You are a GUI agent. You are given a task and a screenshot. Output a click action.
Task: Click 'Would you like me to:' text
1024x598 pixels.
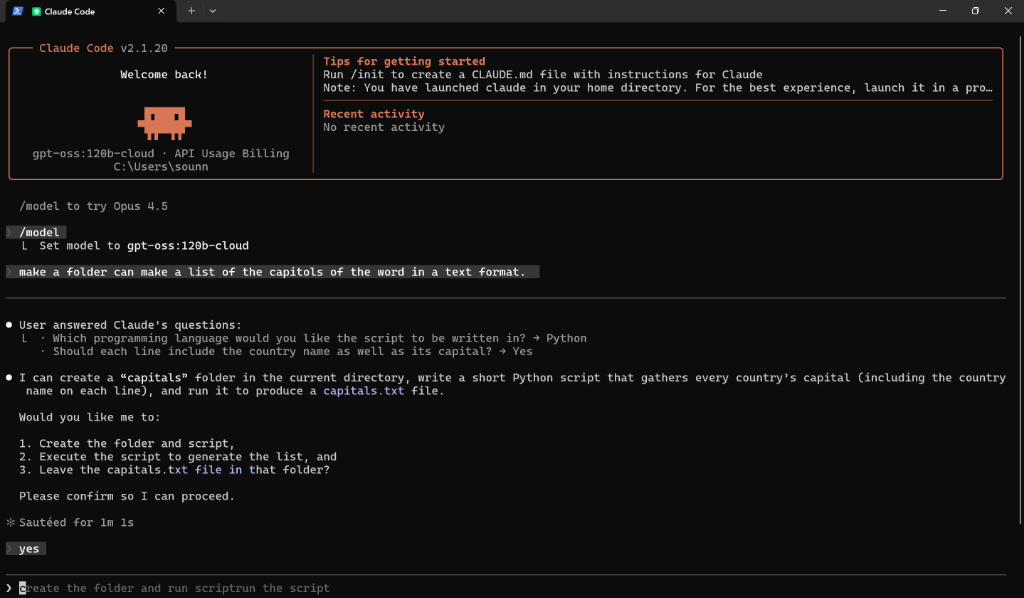(x=89, y=417)
